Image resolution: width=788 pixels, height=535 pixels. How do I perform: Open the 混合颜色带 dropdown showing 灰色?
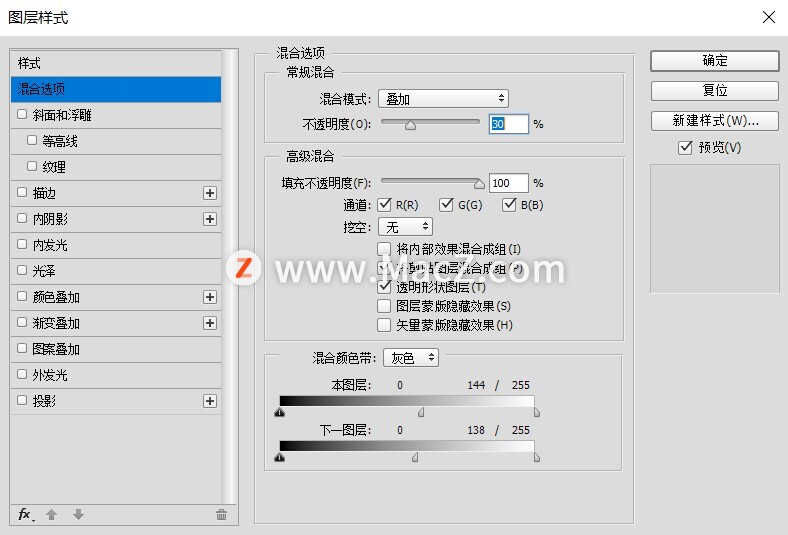click(x=411, y=358)
